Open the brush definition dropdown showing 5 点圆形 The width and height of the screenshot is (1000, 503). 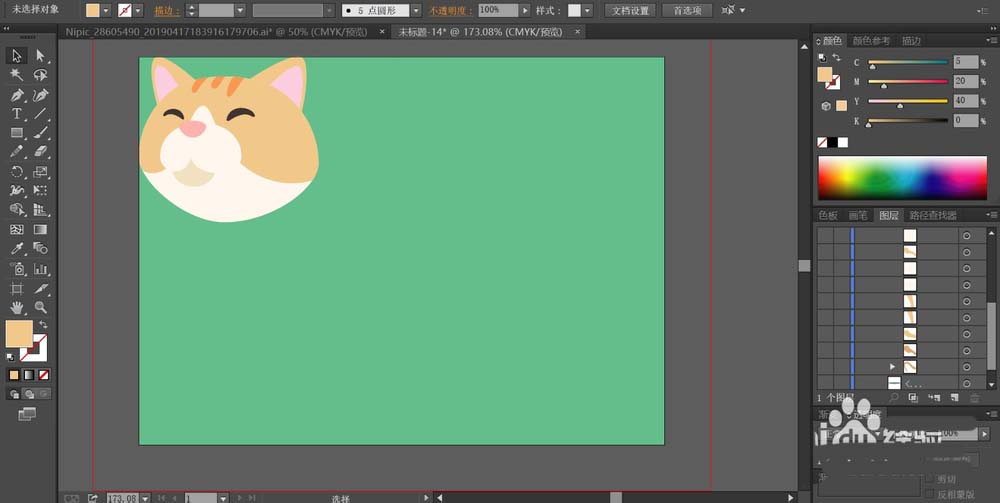click(x=416, y=10)
